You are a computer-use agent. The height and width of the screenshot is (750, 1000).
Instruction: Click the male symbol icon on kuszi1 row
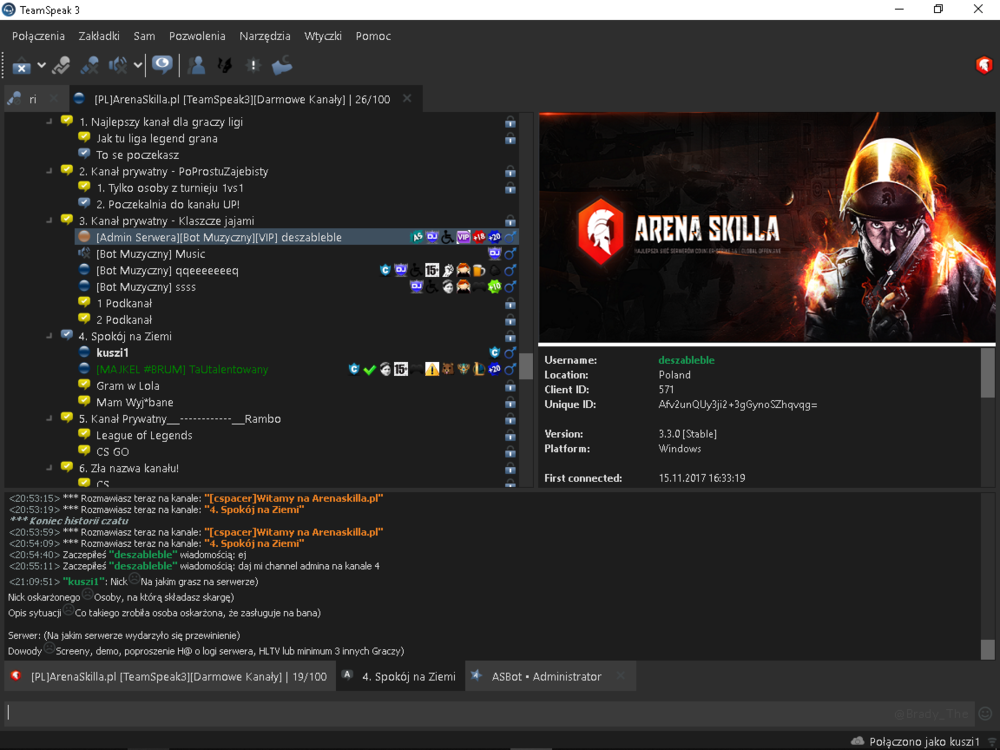510,353
